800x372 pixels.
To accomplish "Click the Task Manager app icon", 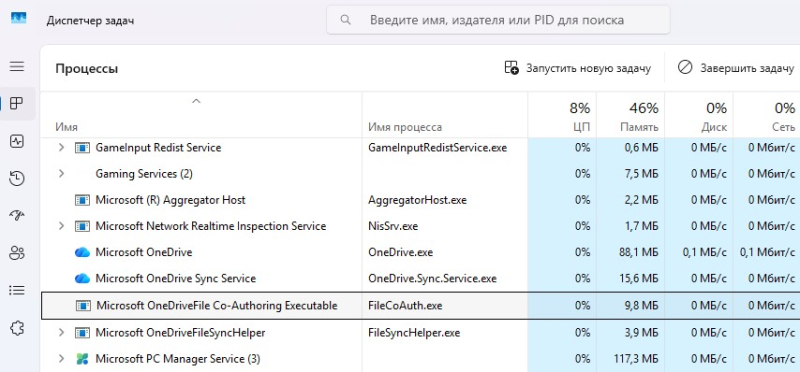I will tap(18, 19).
